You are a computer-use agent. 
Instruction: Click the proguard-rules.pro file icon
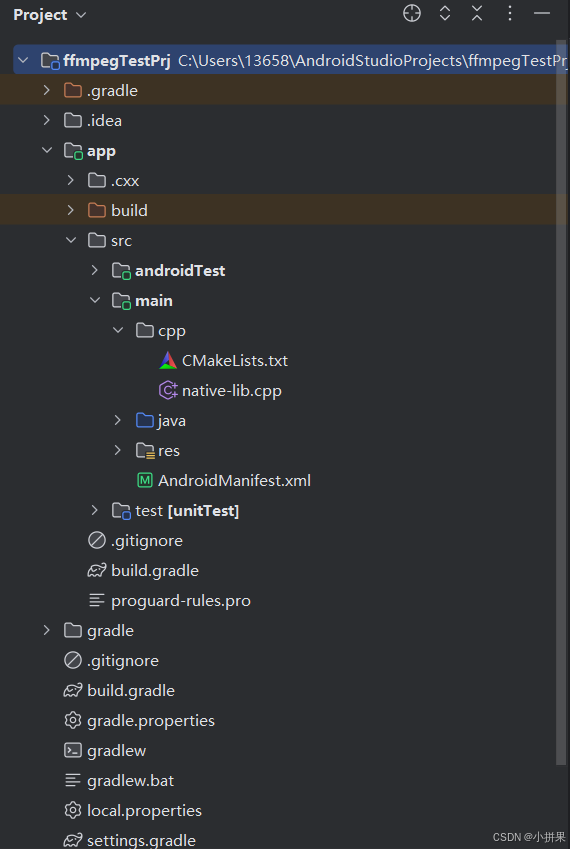coord(96,600)
